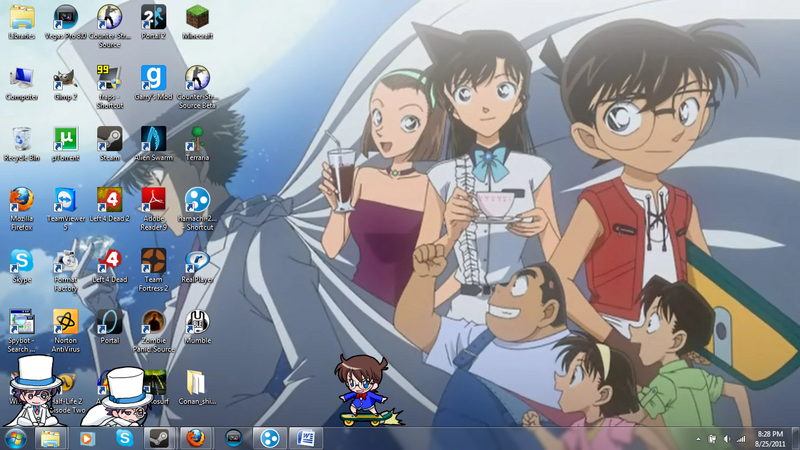The height and width of the screenshot is (450, 800).
Task: Select the Alien Swarm icon
Action: tap(153, 139)
